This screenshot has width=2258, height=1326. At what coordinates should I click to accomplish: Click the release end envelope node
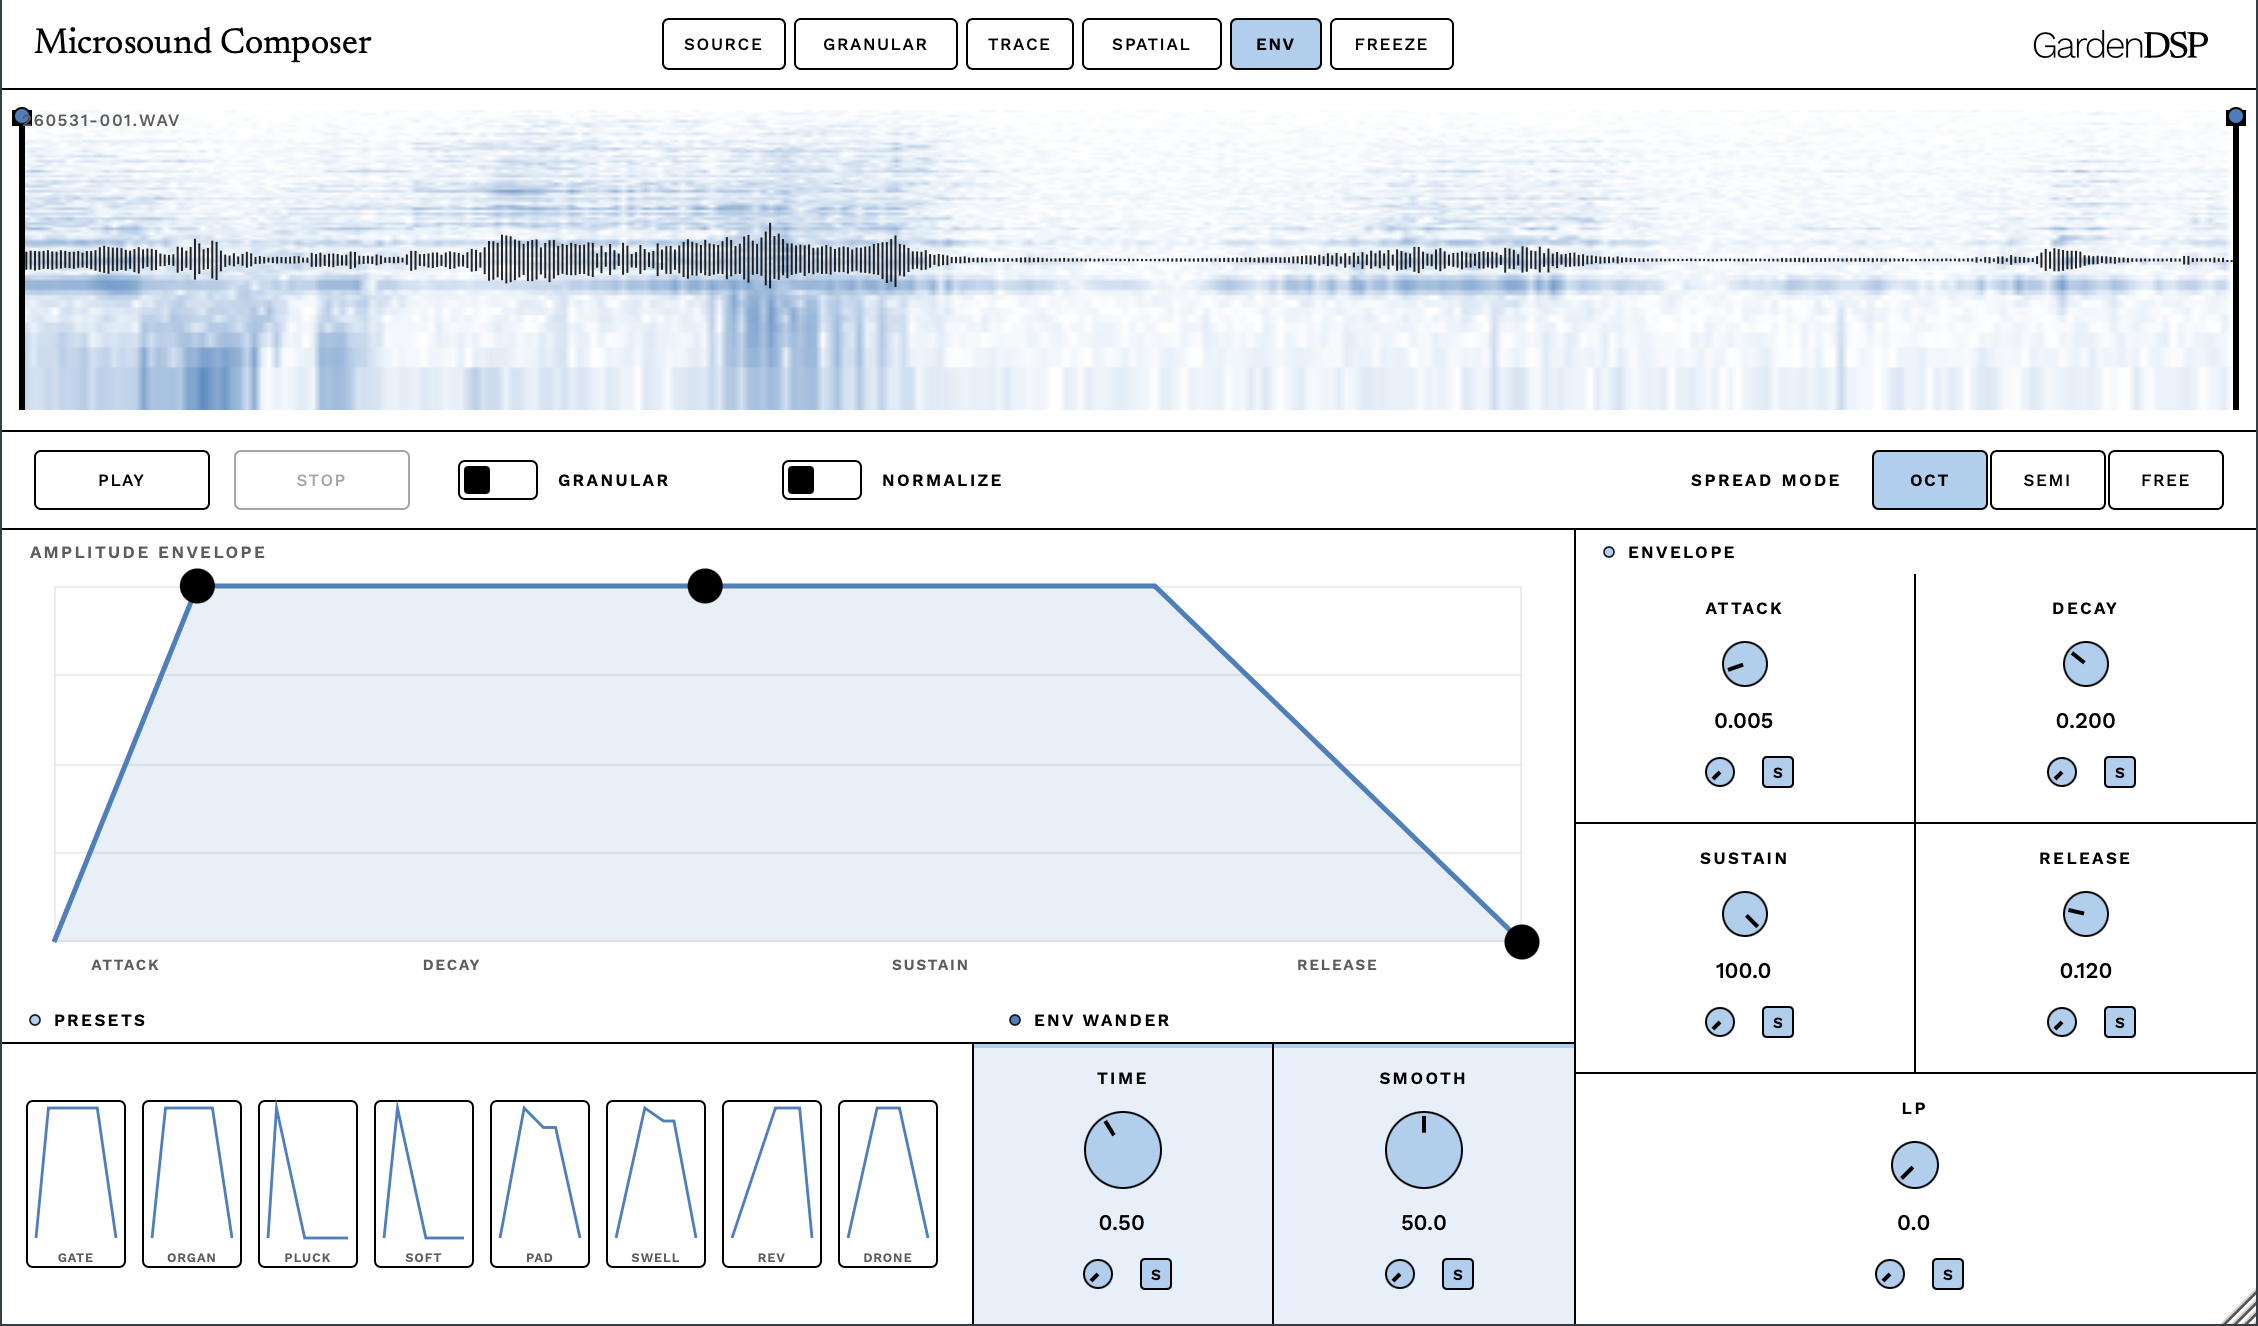coord(1522,942)
